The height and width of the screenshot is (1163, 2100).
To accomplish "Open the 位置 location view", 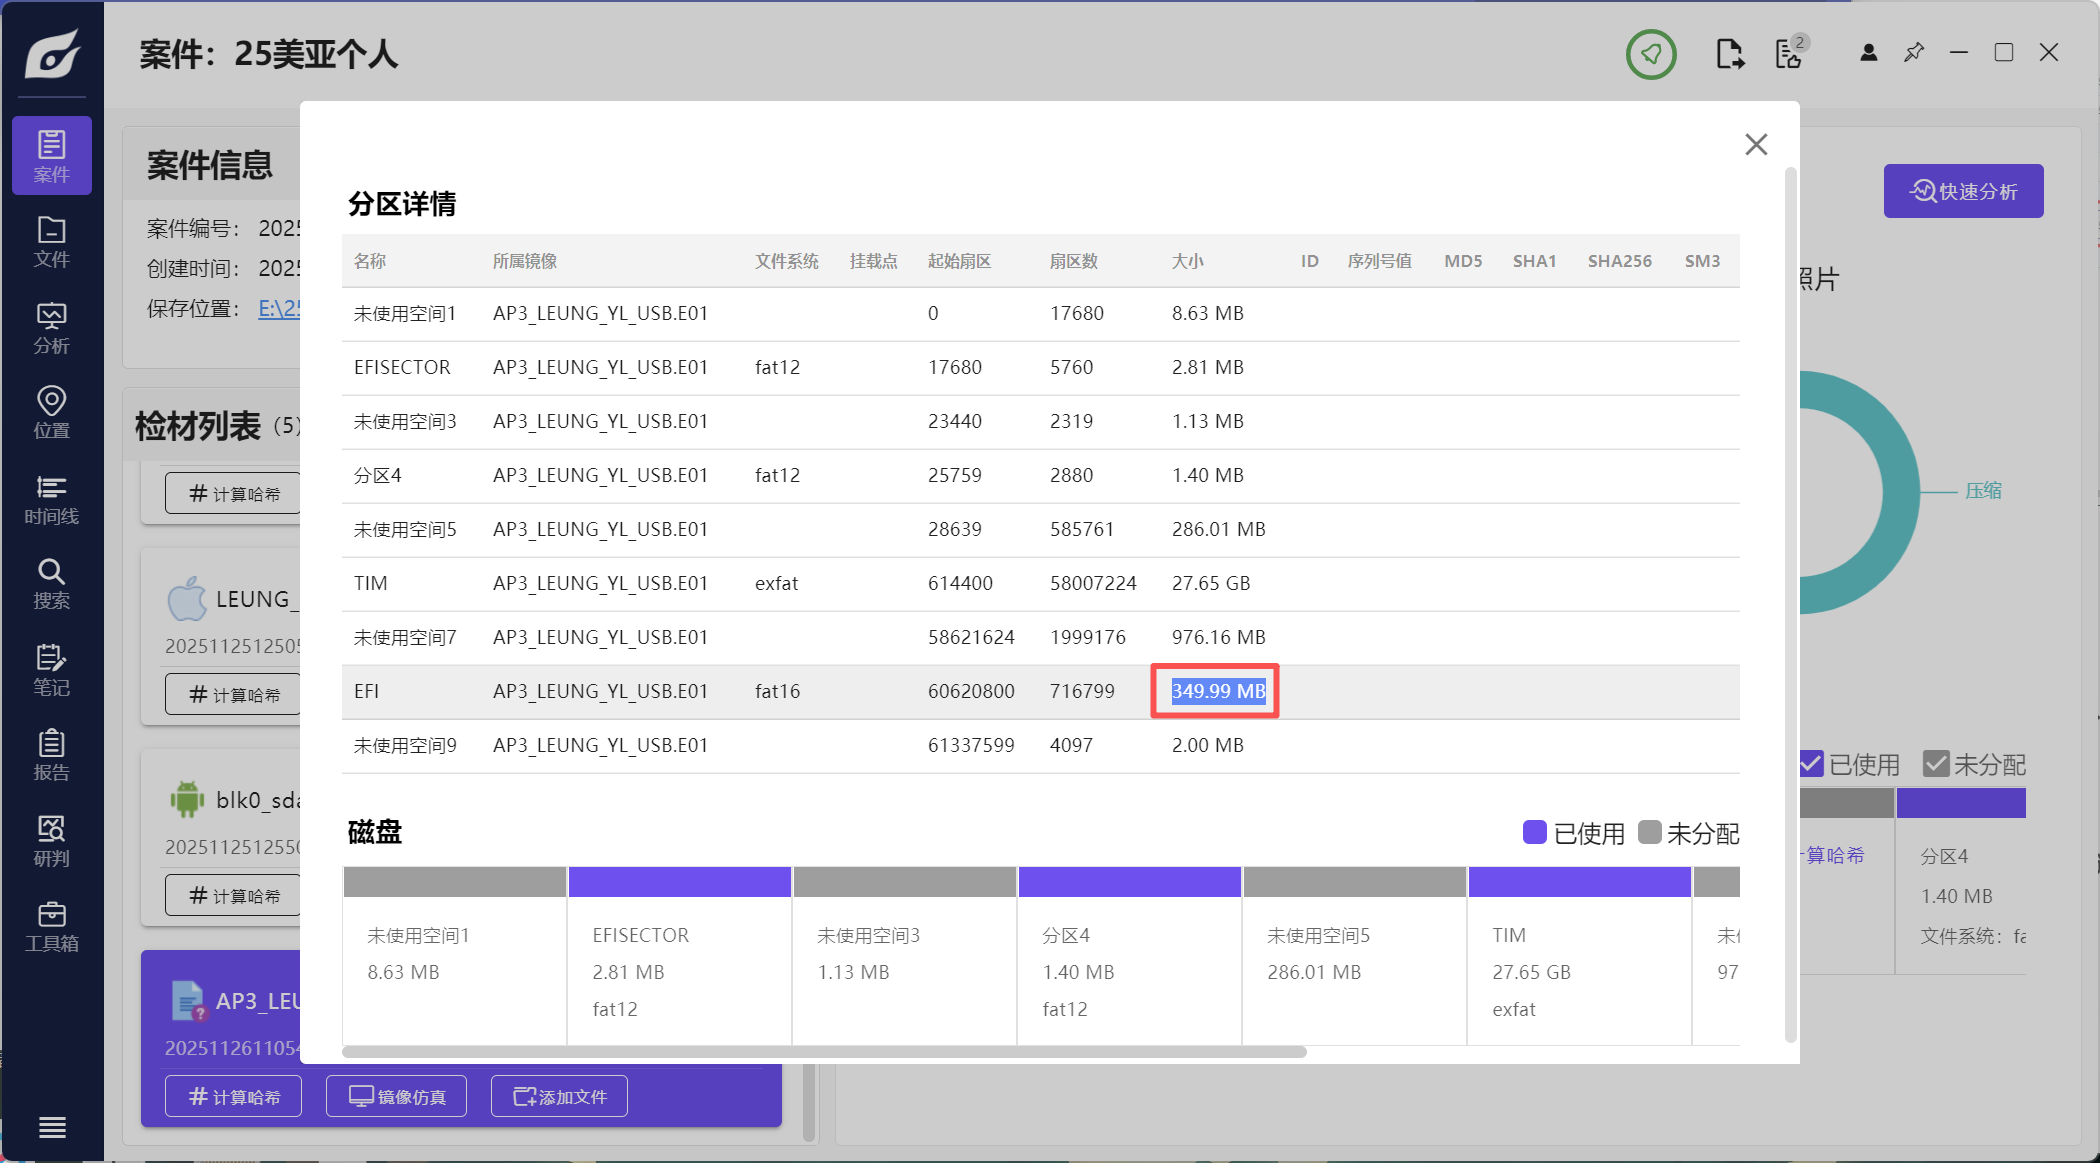I will coord(52,413).
